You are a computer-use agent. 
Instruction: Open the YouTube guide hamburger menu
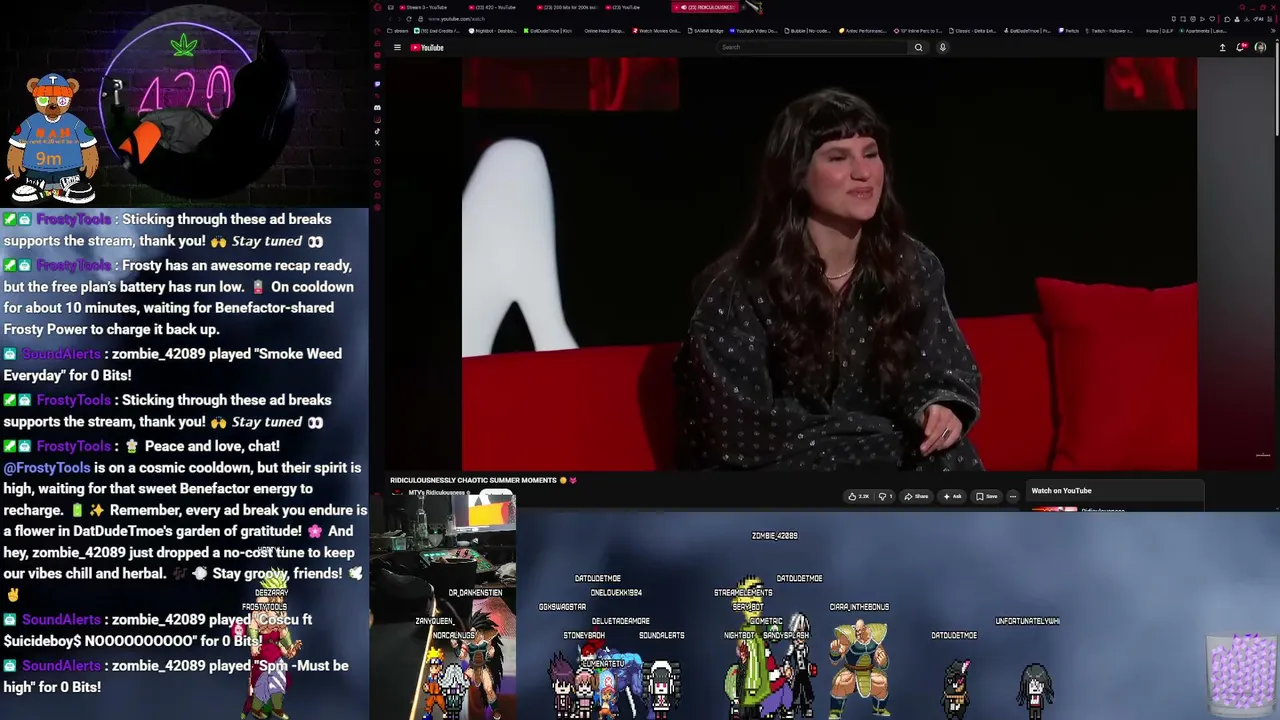(397, 47)
